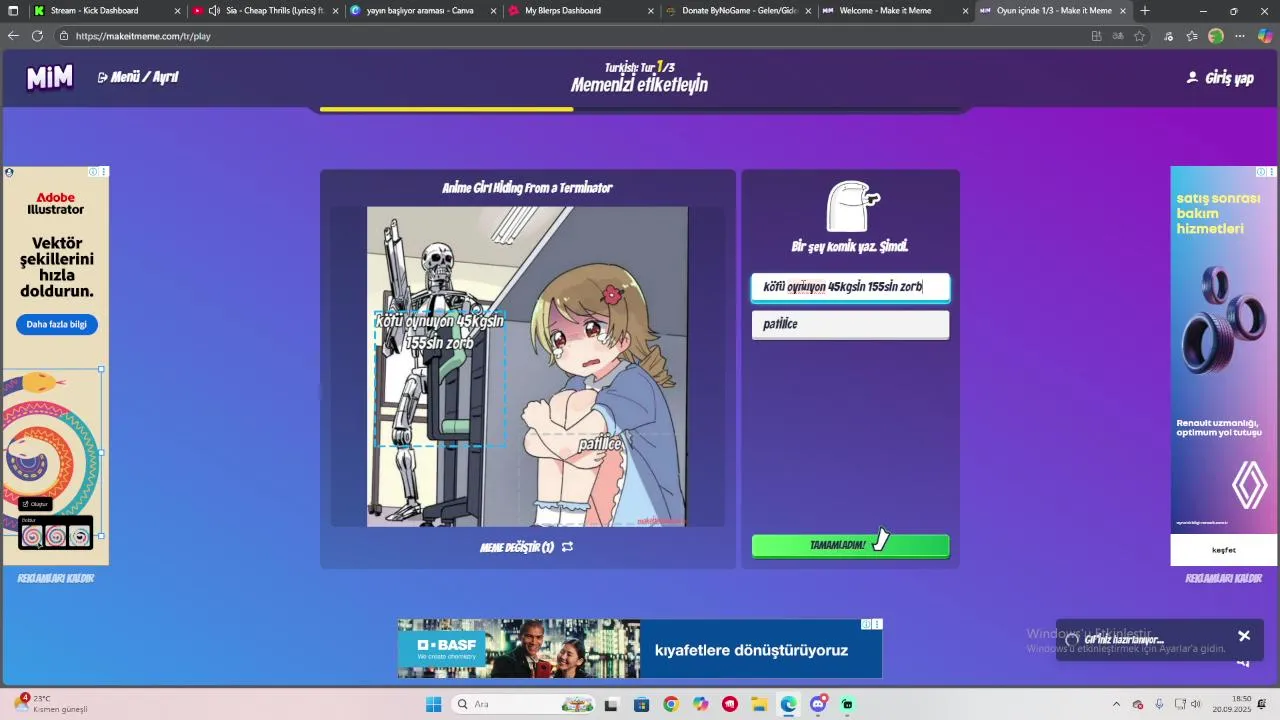
Task: Click the browser address bar URL
Action: tap(143, 36)
